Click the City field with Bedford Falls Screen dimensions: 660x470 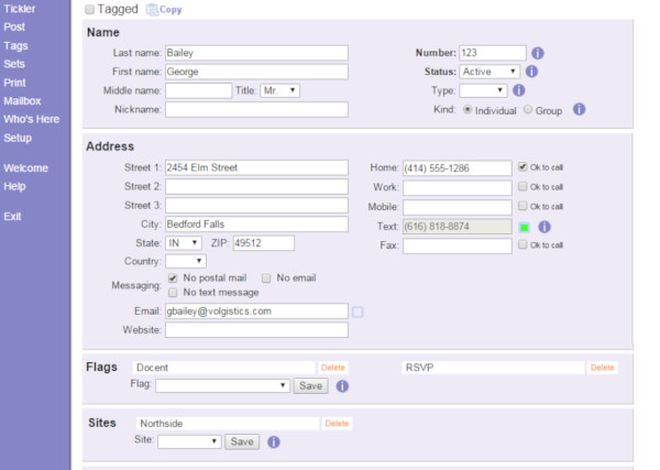pyautogui.click(x=257, y=224)
